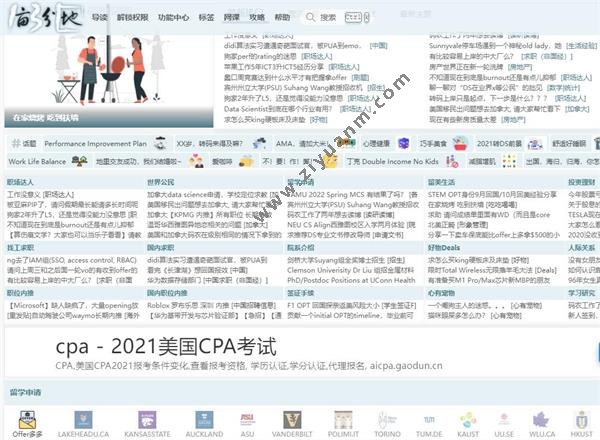600x440 pixels.
Task: Open the 一亩三分地 site logo
Action: coord(45,18)
